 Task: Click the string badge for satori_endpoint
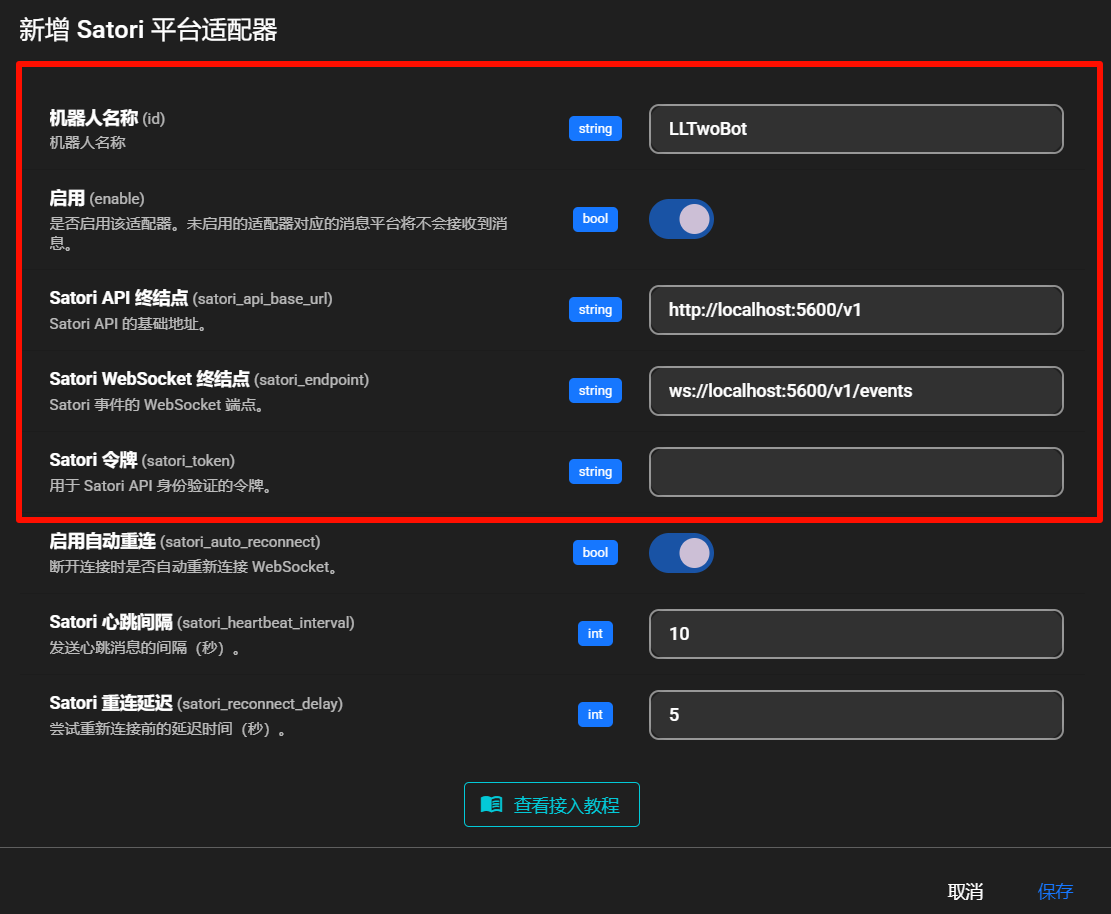(x=595, y=391)
